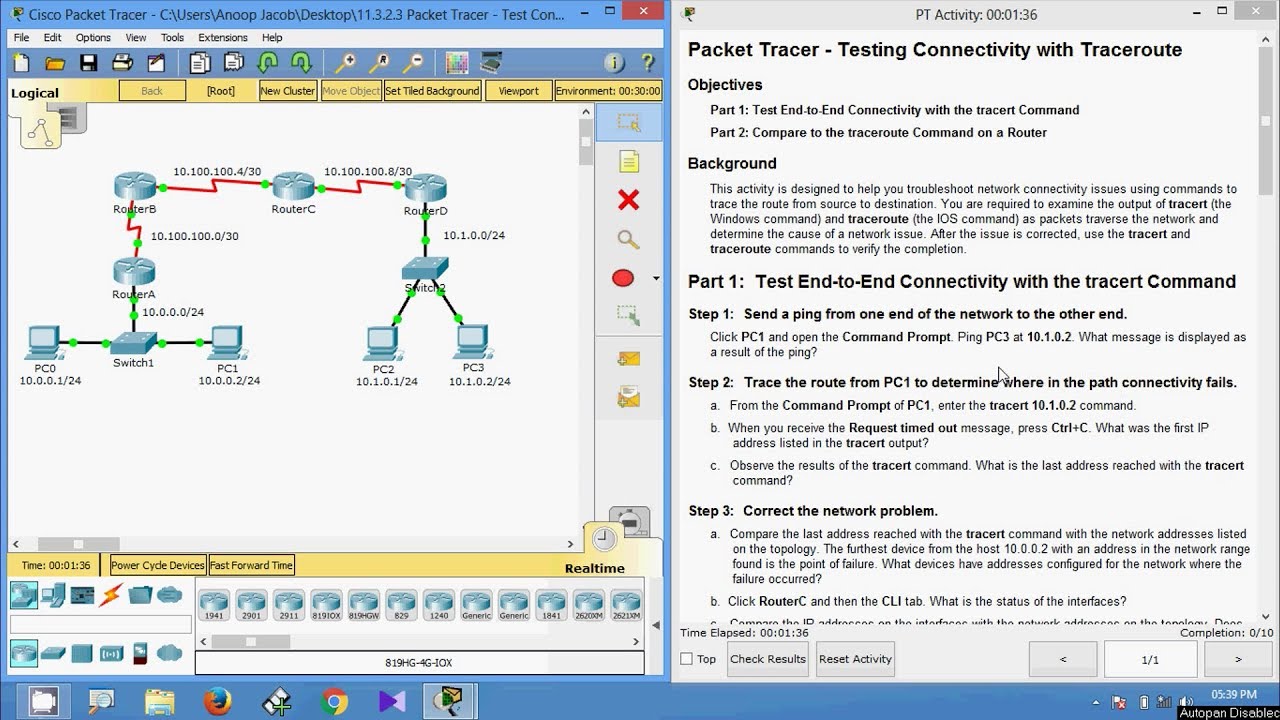
Task: Zoom in on the workspace
Action: [x=345, y=64]
